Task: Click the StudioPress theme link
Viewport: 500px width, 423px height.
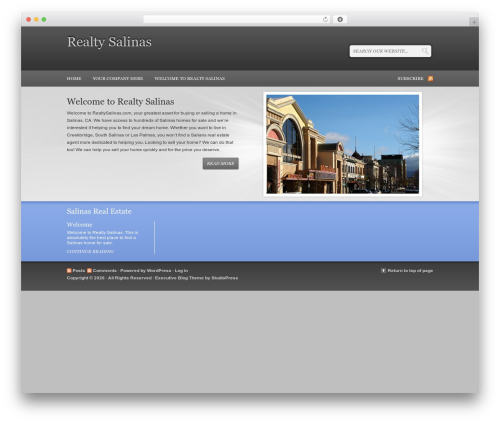Action: click(224, 278)
